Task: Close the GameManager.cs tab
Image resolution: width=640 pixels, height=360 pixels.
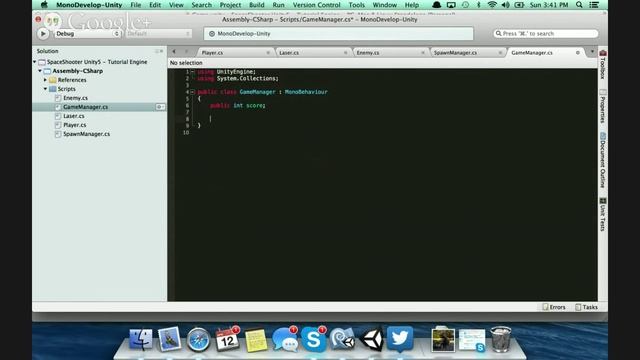Action: pyautogui.click(x=578, y=53)
